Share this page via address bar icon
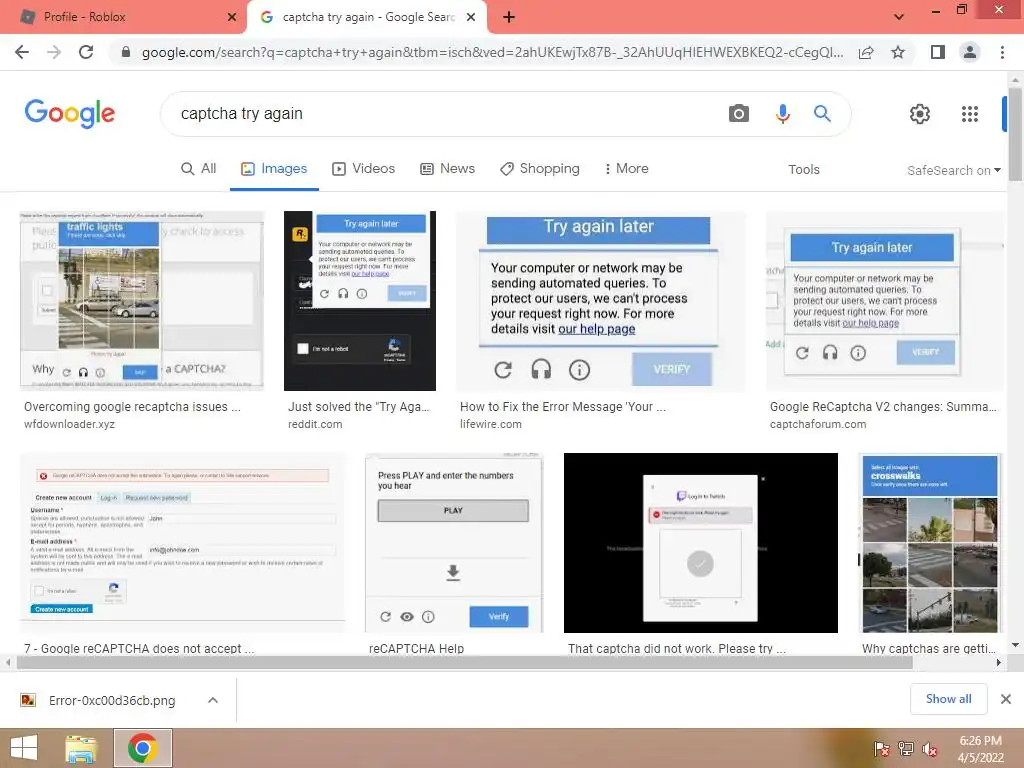Image resolution: width=1024 pixels, height=768 pixels. [866, 52]
